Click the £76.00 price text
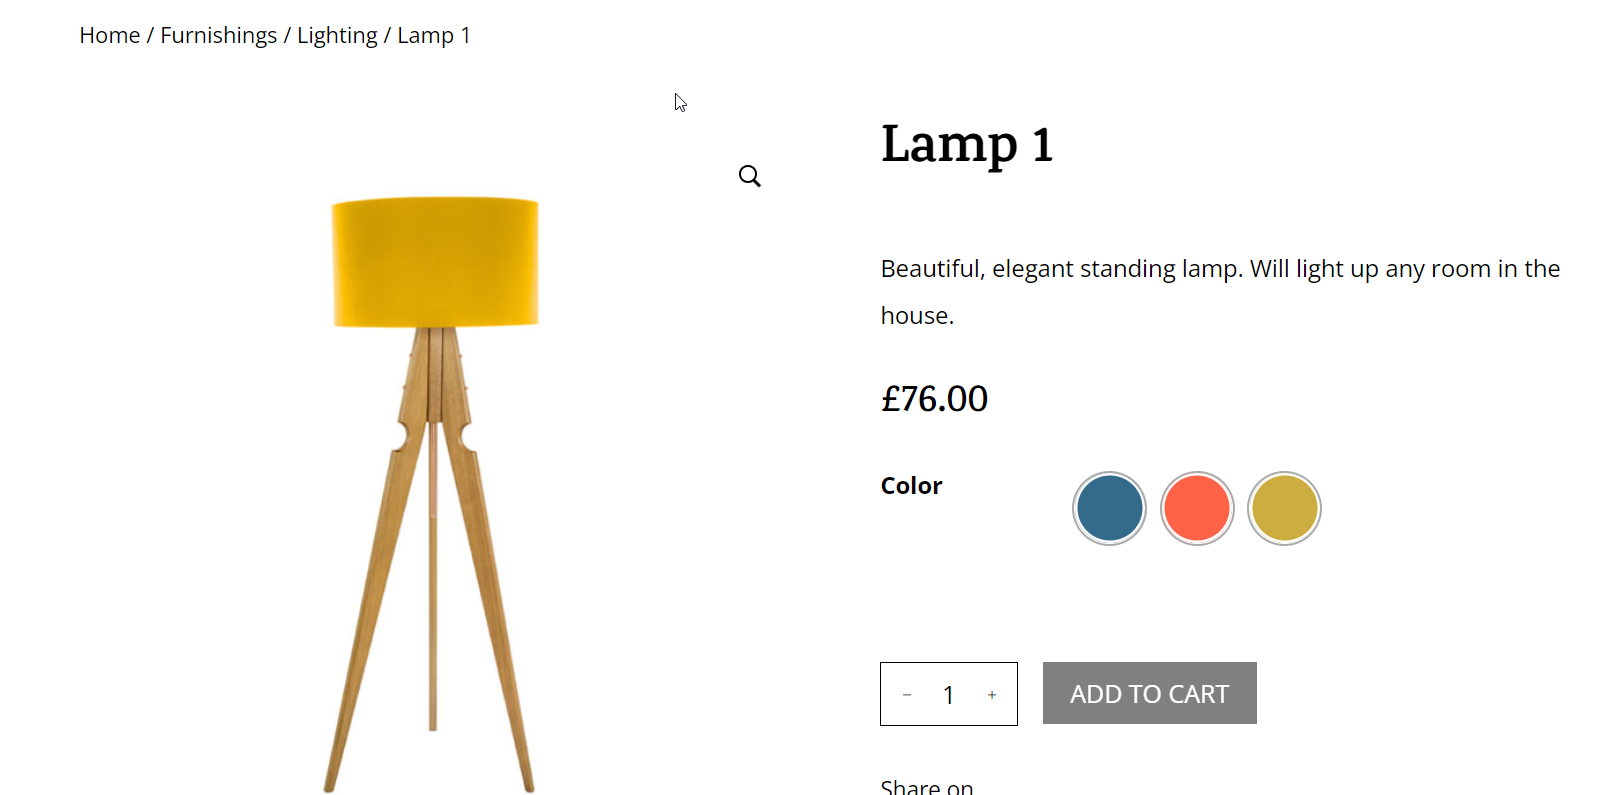The width and height of the screenshot is (1620, 795). click(934, 399)
